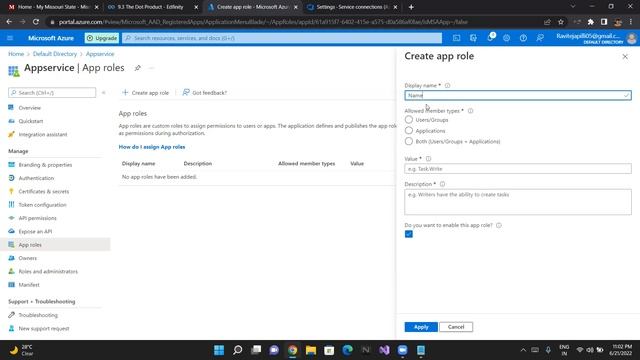This screenshot has width=640, height=360.
Task: Click the Upgrade button in header
Action: tap(102, 38)
